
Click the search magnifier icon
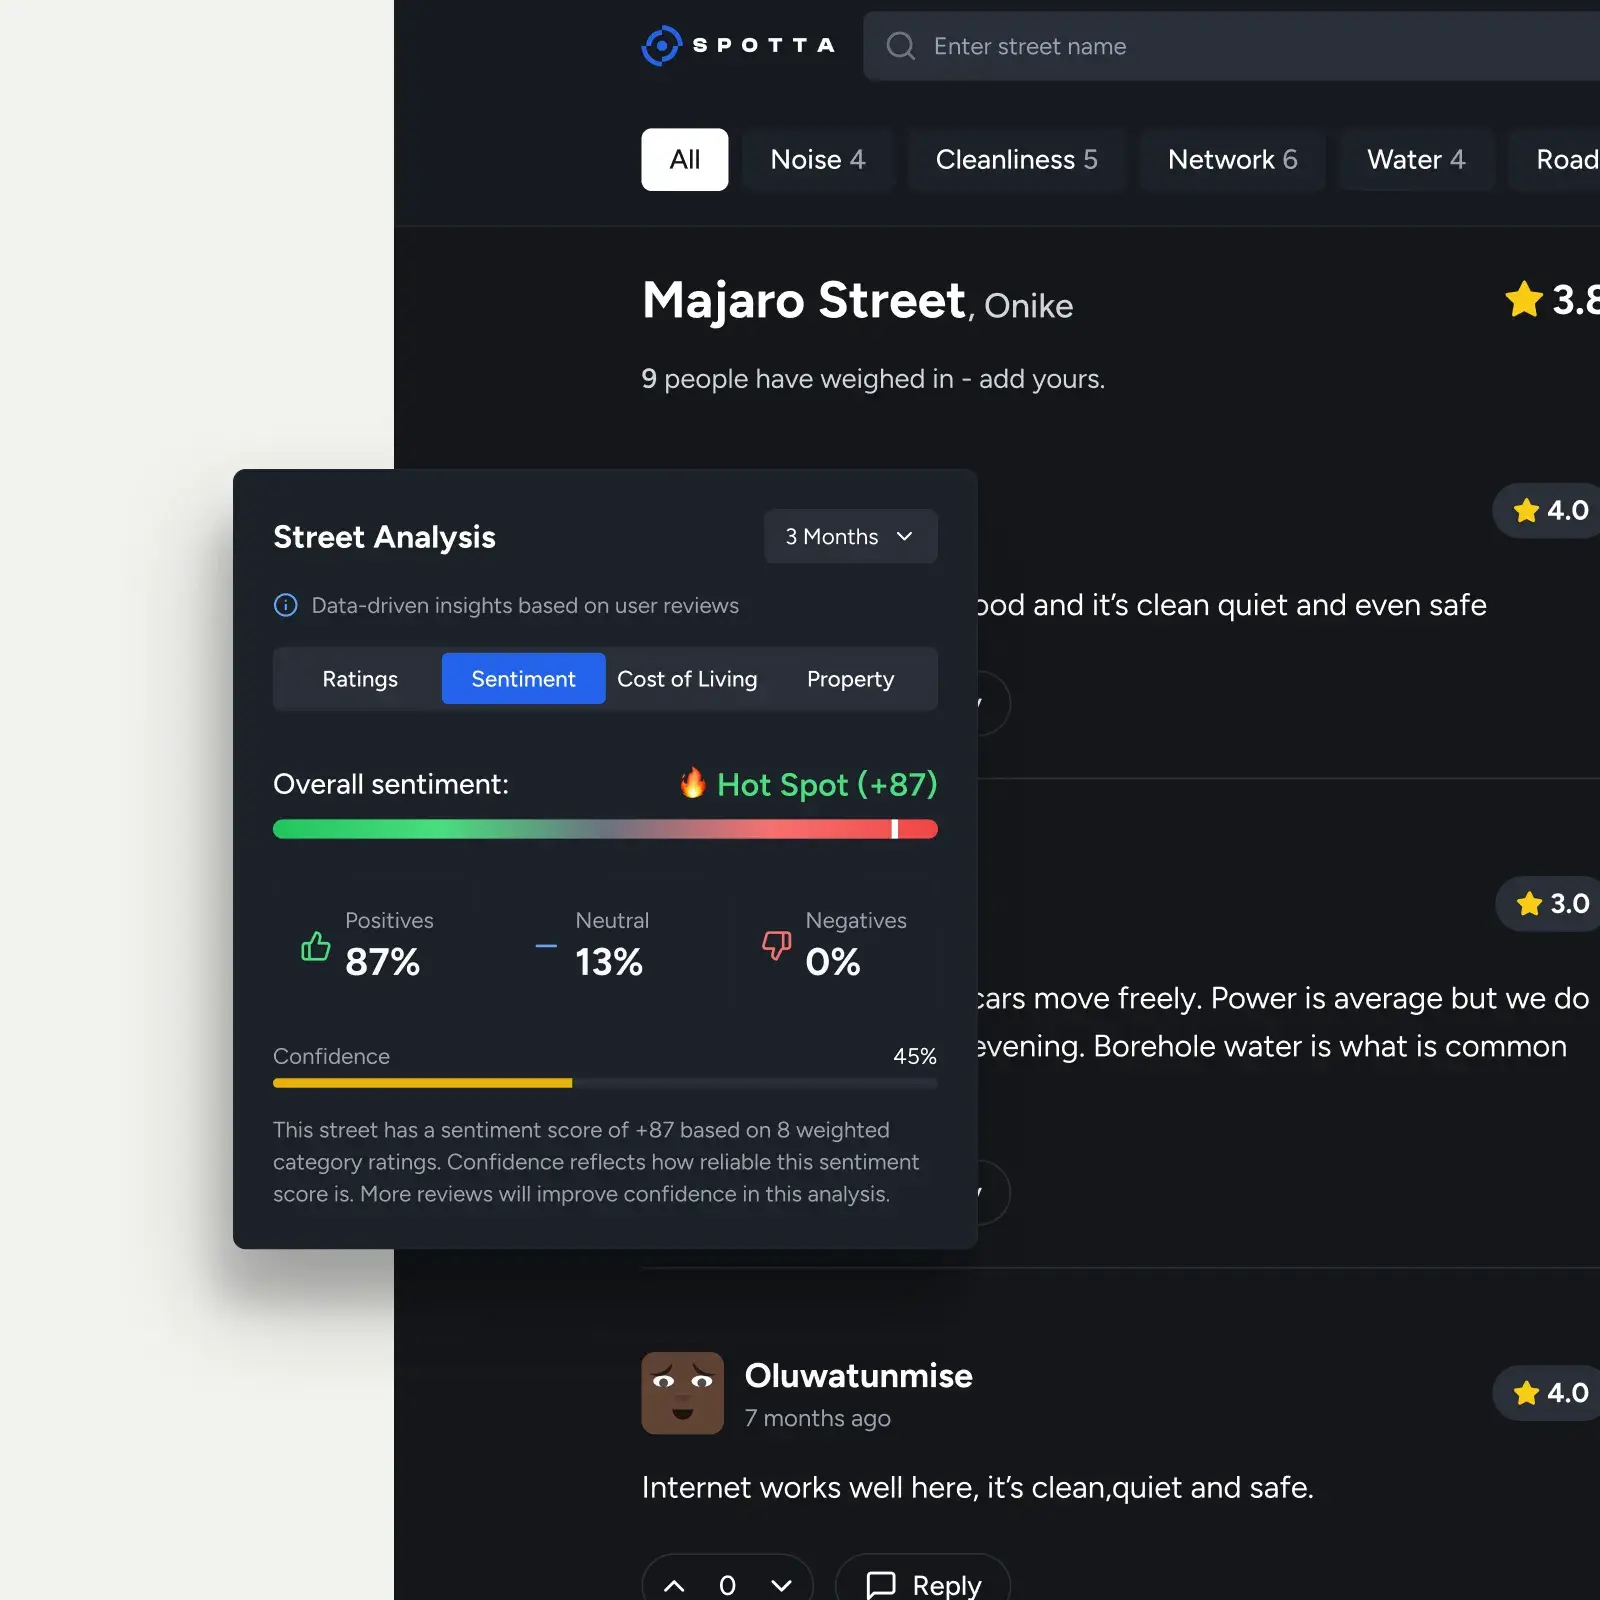click(x=900, y=46)
